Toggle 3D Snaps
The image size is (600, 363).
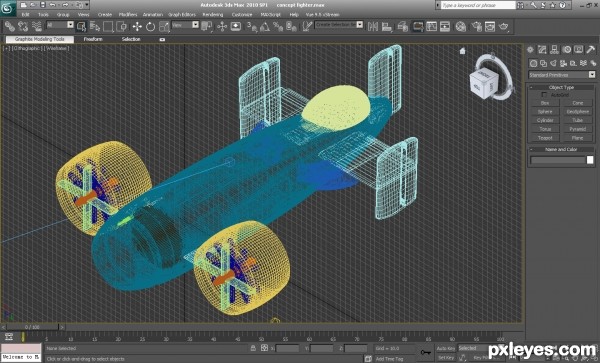pos(252,26)
